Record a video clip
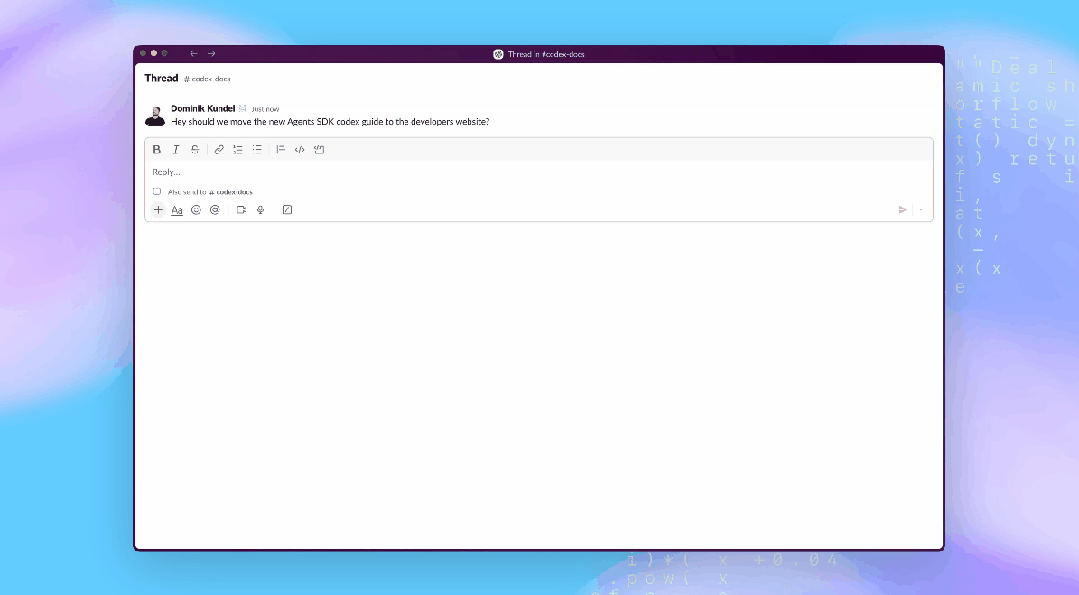 [242, 210]
